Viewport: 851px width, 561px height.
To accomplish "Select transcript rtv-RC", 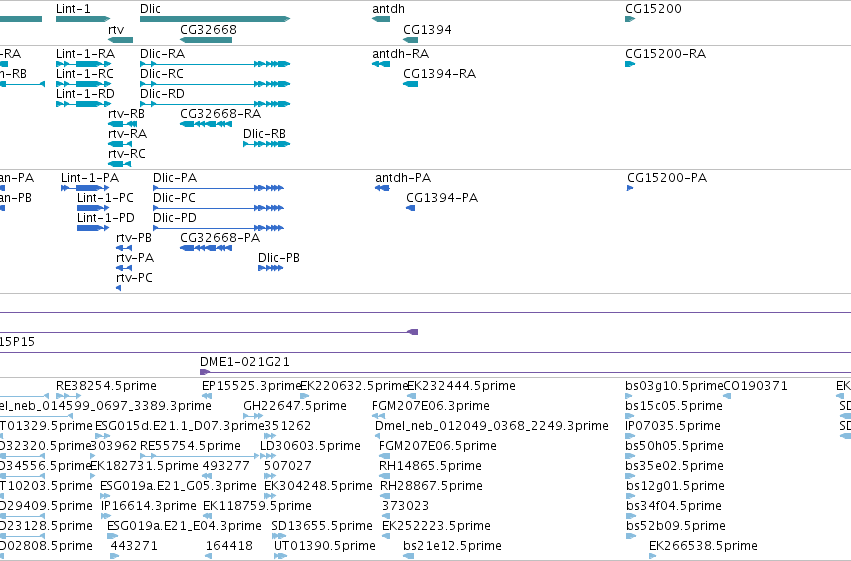I will 119,164.
